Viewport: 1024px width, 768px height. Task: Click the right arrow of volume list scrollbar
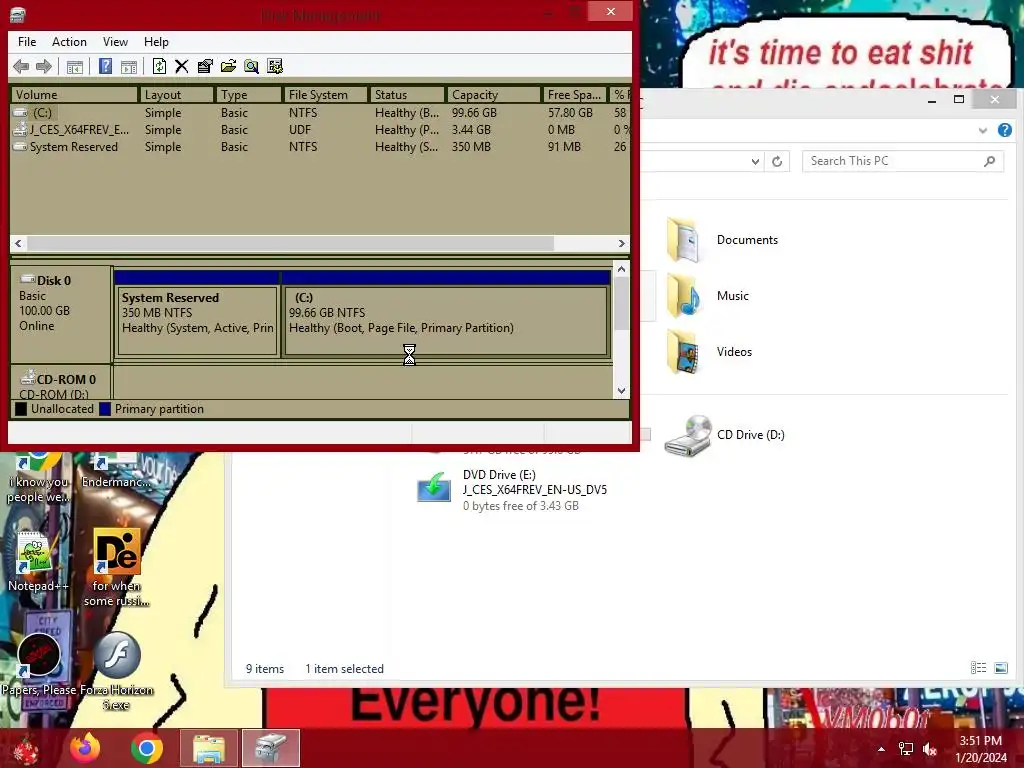pyautogui.click(x=621, y=243)
